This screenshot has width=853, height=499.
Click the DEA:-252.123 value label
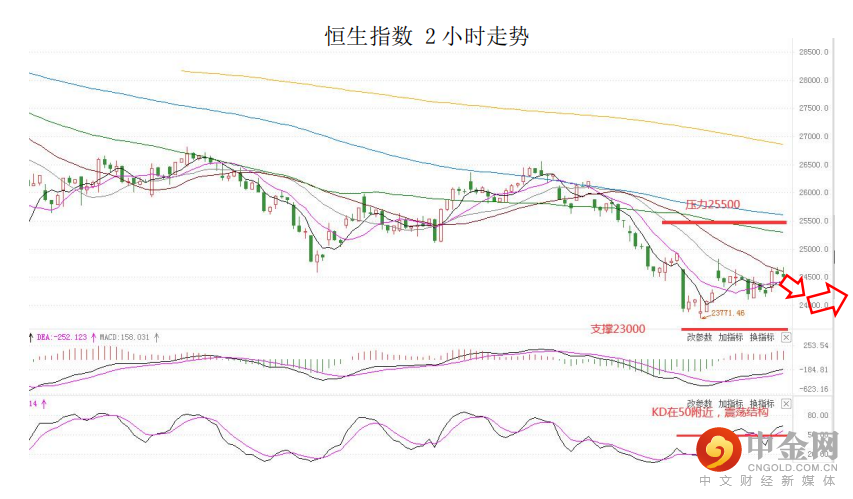[x=62, y=338]
